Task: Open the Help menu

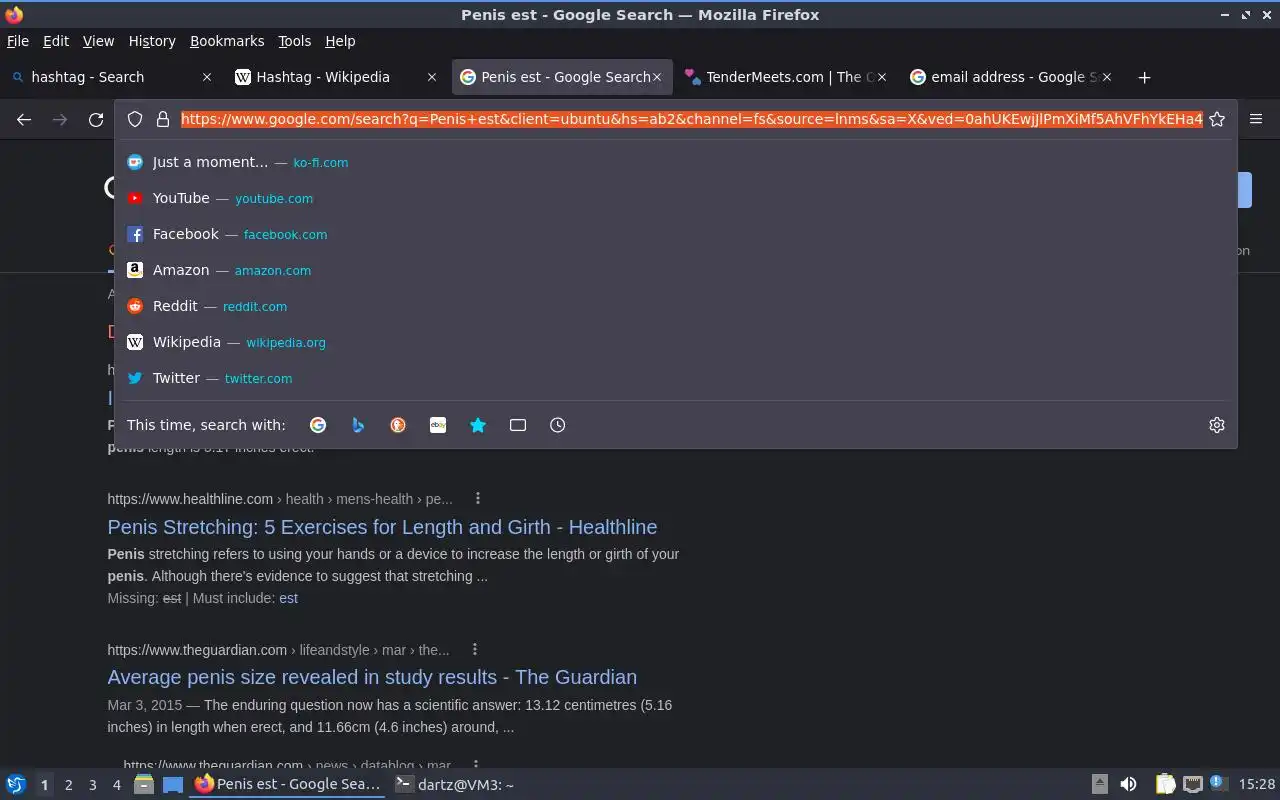Action: coord(340,41)
